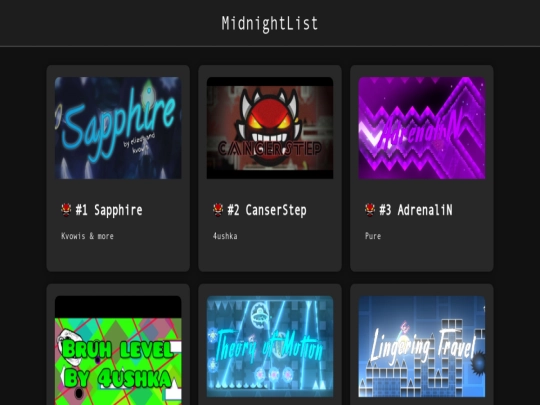Click the top header bar background
This screenshot has width=540, height=405.
(103, 23)
